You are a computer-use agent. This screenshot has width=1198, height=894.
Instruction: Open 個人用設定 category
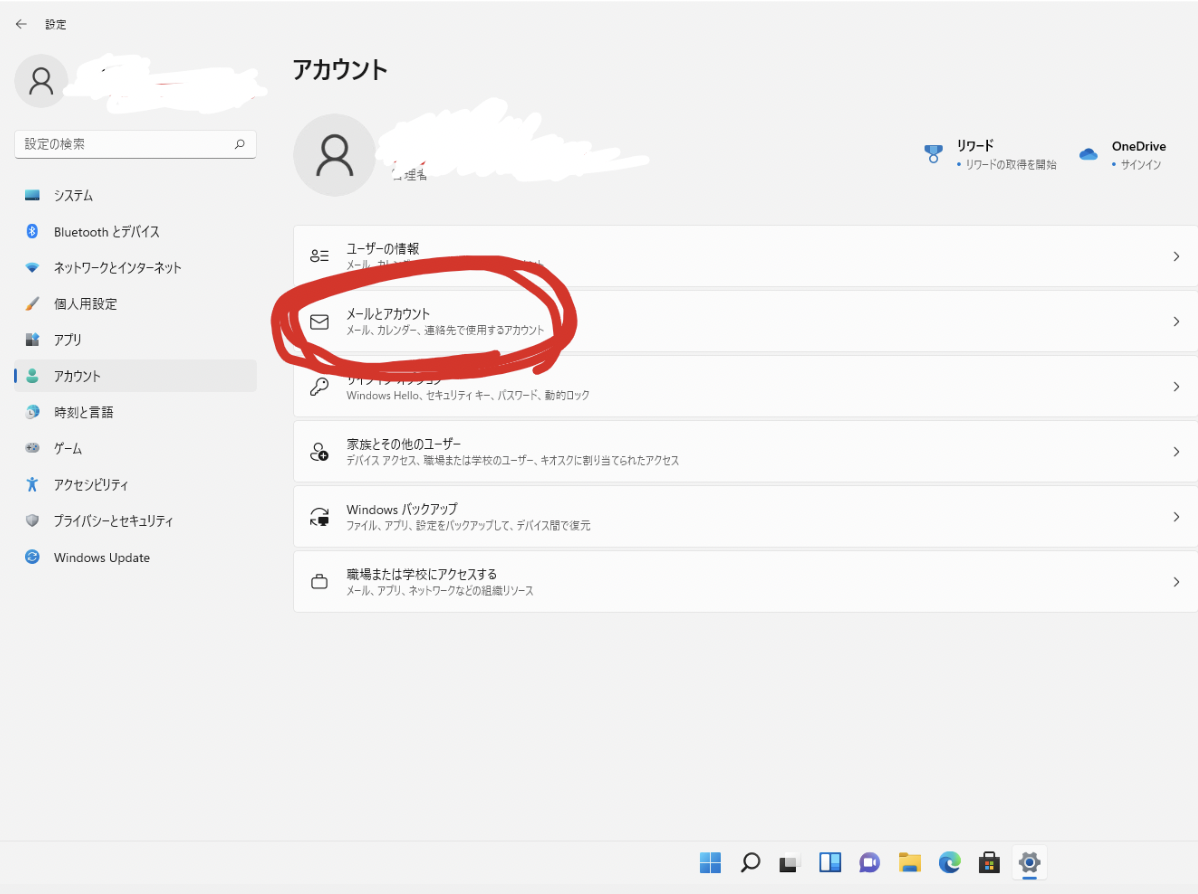[x=135, y=304]
